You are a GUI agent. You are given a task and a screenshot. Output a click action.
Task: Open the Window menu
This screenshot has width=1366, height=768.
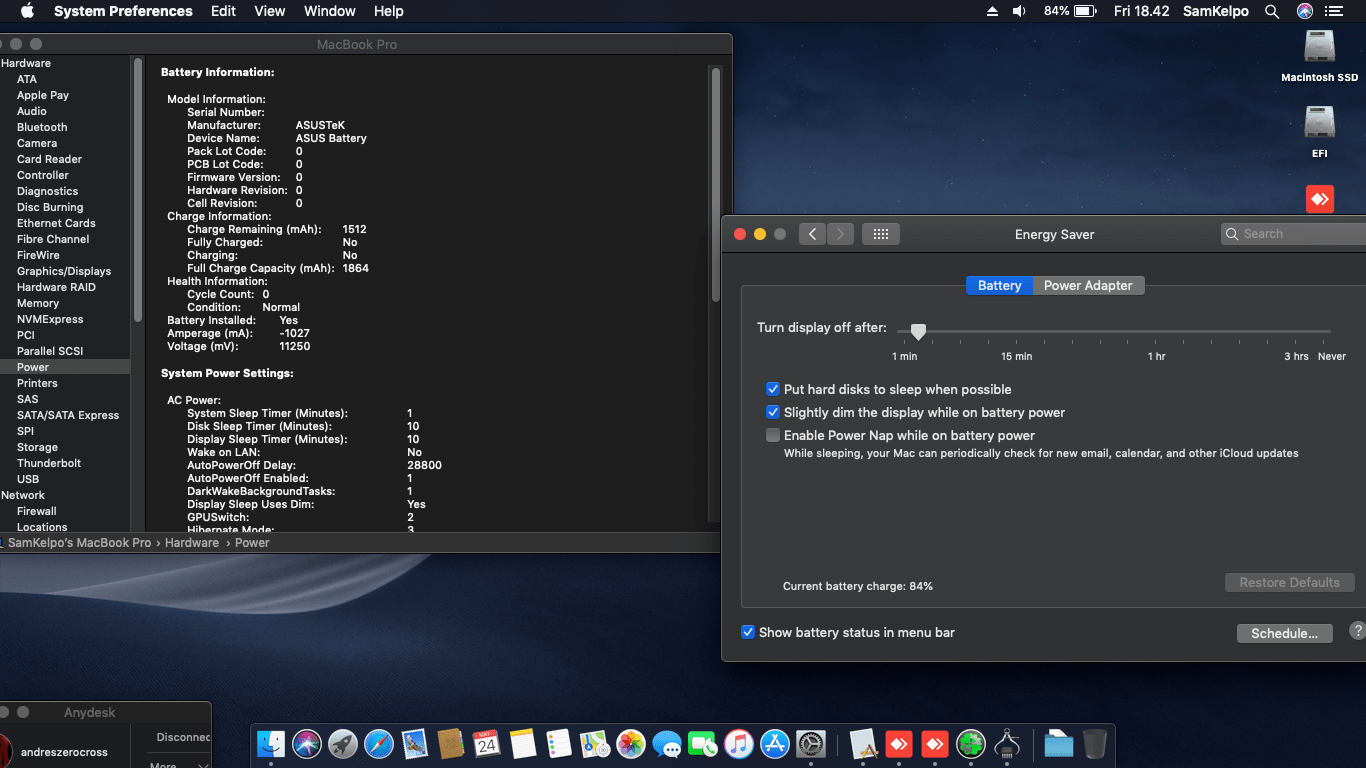(x=330, y=11)
